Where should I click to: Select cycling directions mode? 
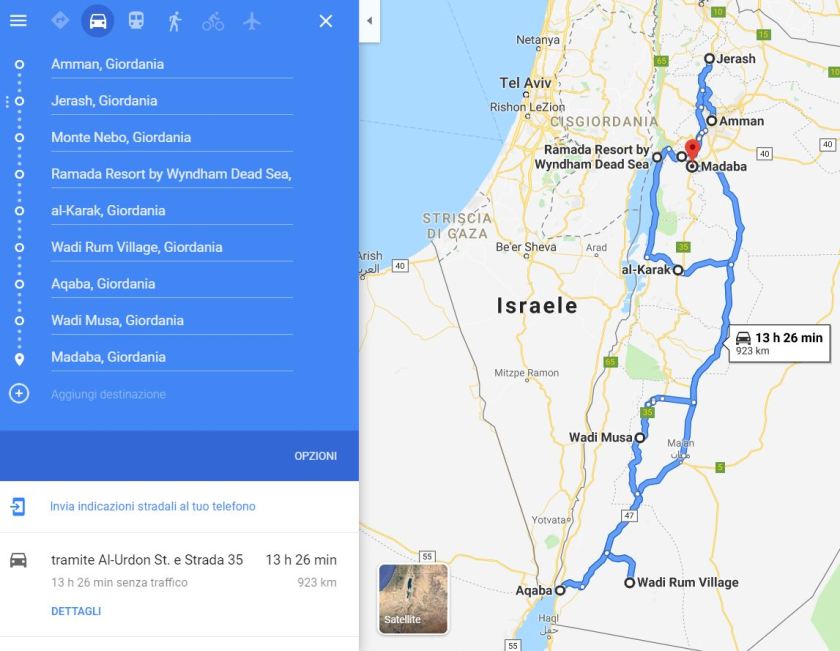pos(213,21)
